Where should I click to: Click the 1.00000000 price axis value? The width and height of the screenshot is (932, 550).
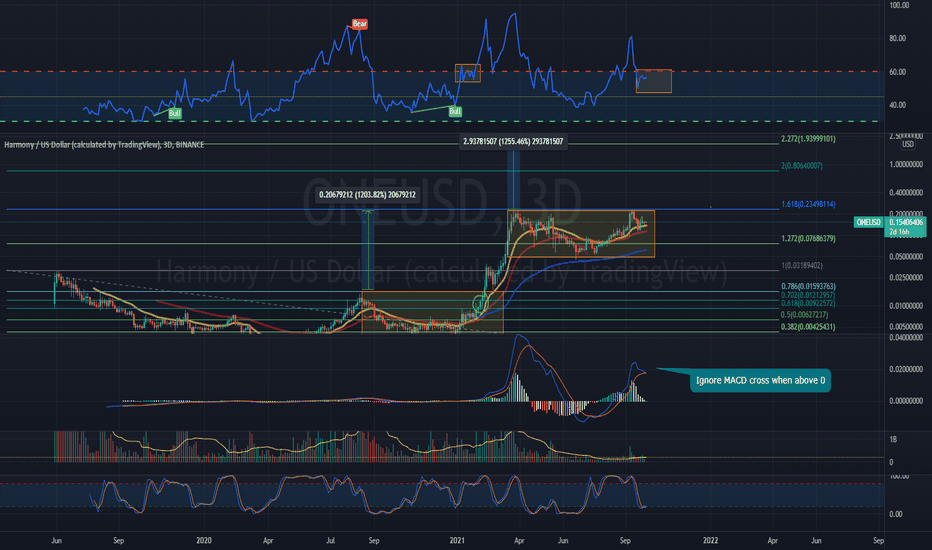tap(906, 165)
